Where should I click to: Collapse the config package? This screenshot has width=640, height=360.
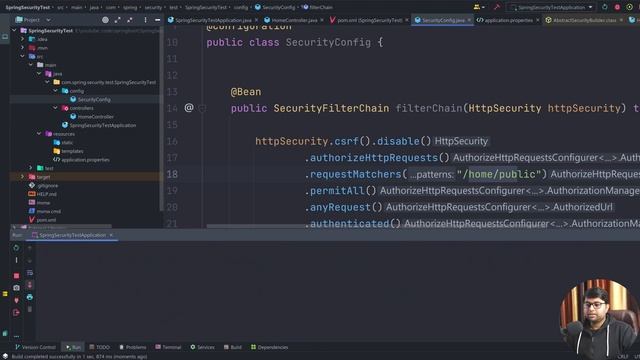(55, 91)
